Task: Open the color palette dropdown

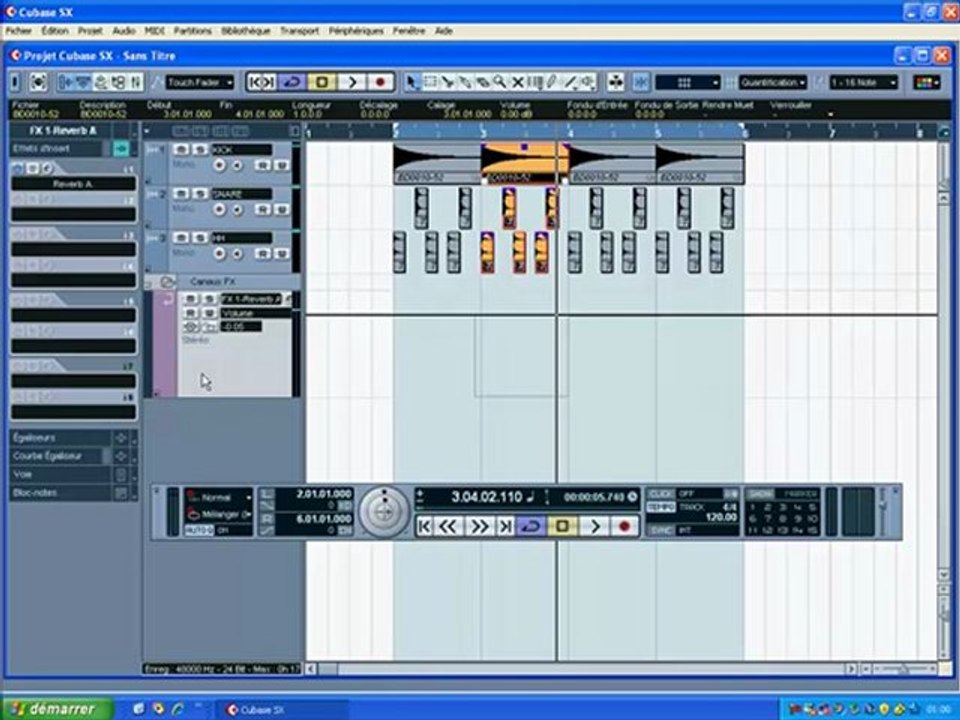Action: 926,82
